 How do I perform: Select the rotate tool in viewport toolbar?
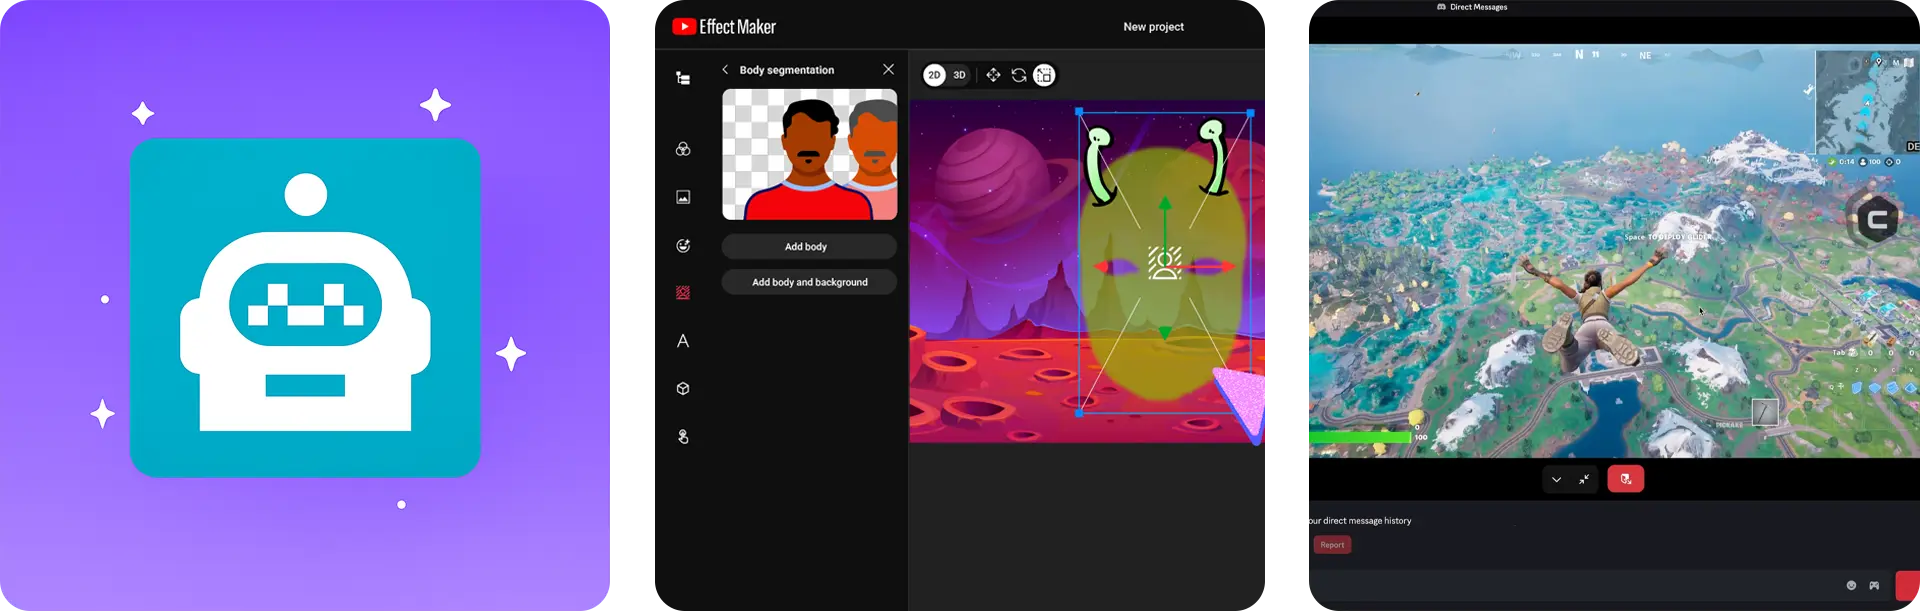(1019, 75)
